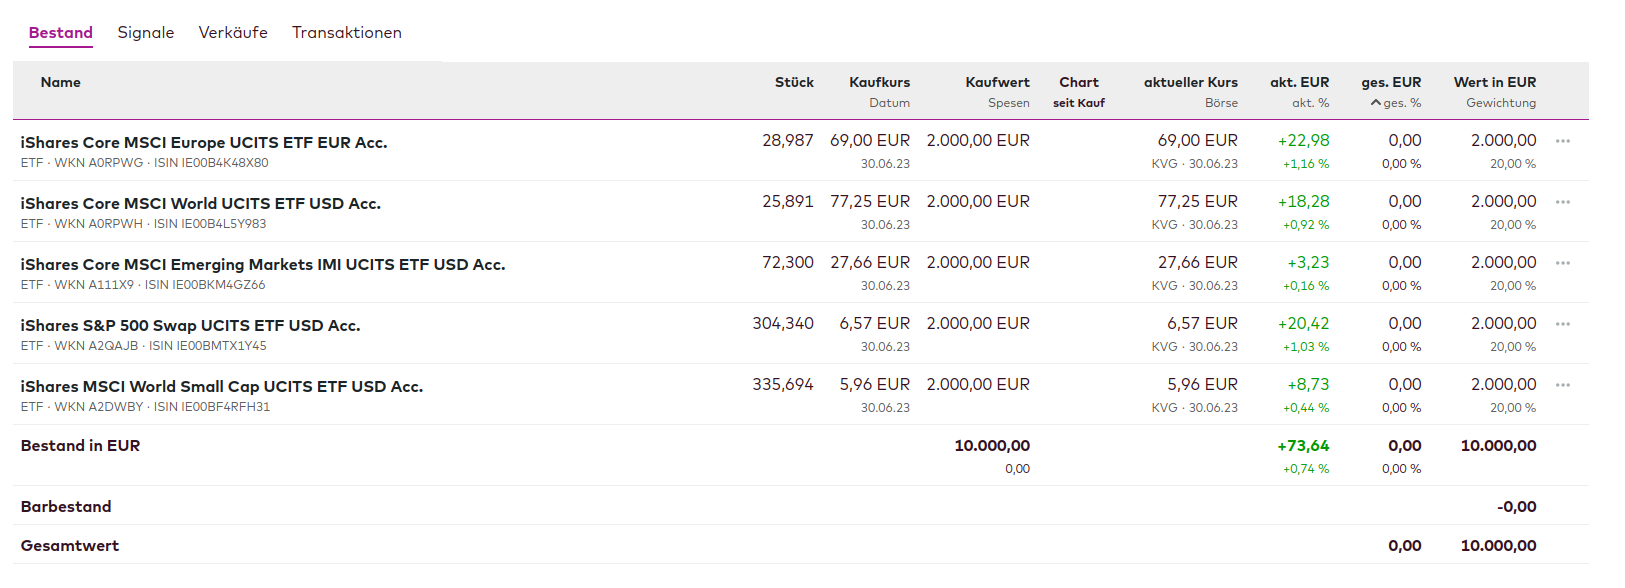The image size is (1625, 588).
Task: Open options menu for iShares S&P 500 Swap
Action: click(x=1563, y=324)
